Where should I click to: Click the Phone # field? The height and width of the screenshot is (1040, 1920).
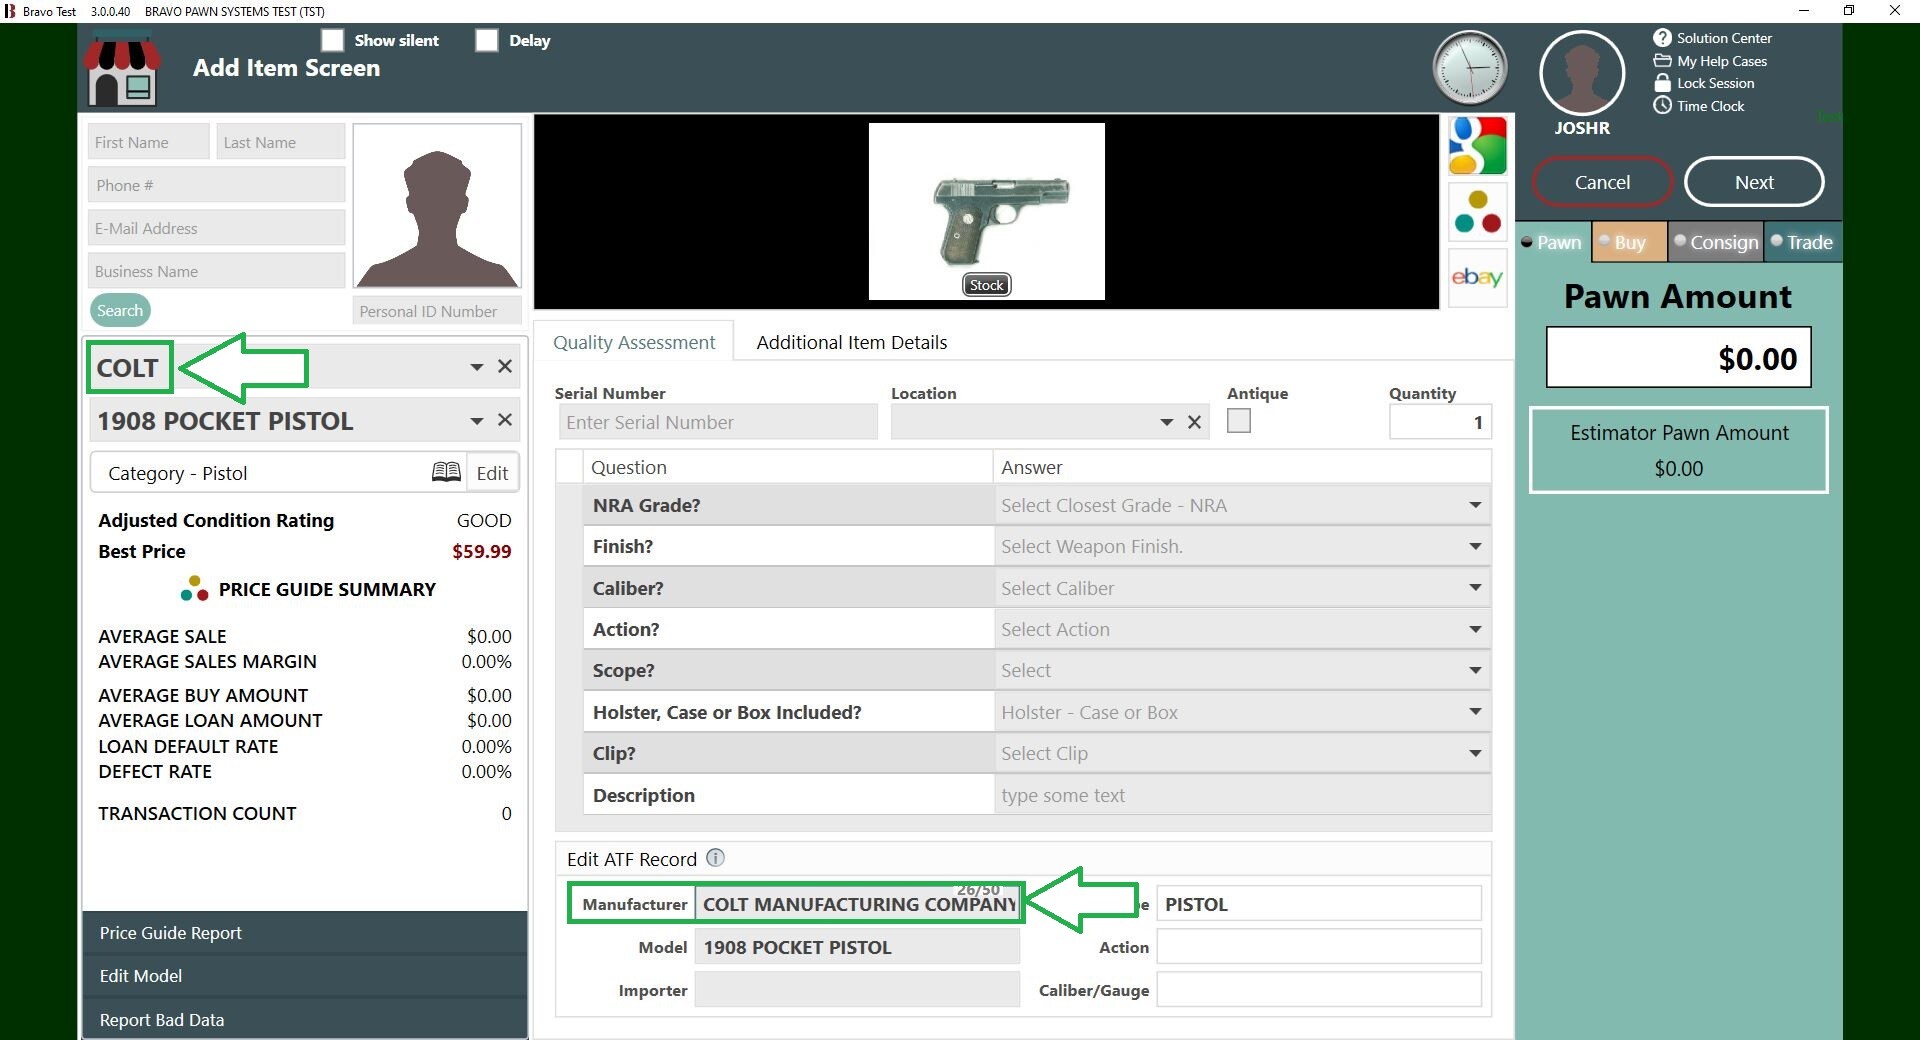tap(216, 185)
